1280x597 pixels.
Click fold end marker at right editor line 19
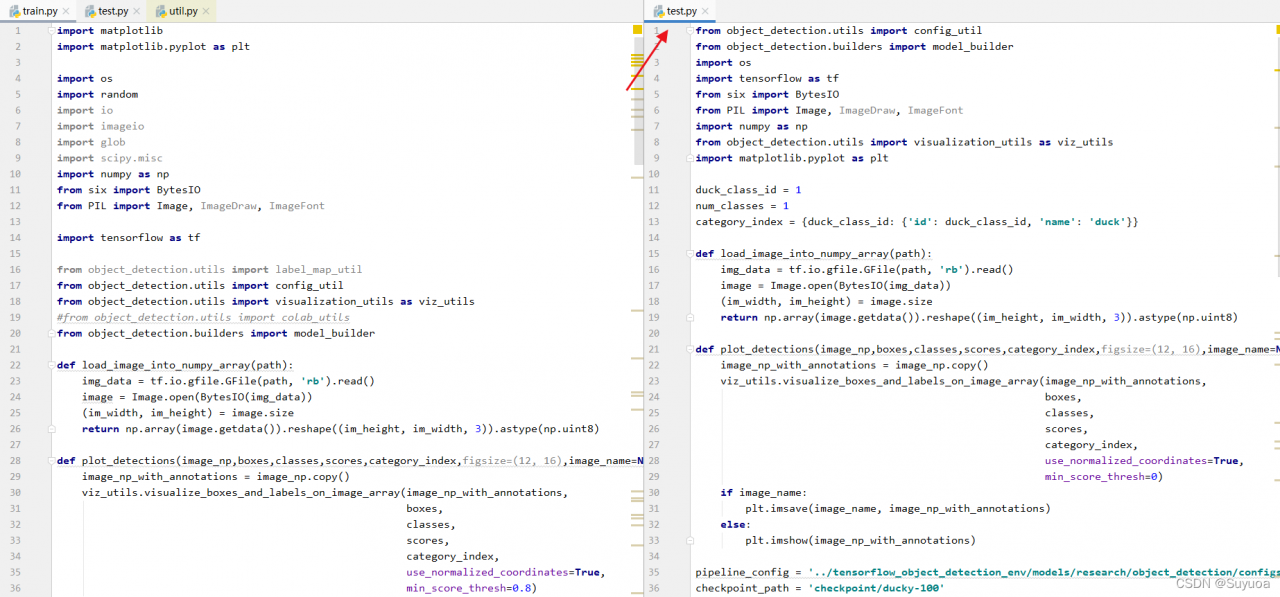[x=689, y=317]
